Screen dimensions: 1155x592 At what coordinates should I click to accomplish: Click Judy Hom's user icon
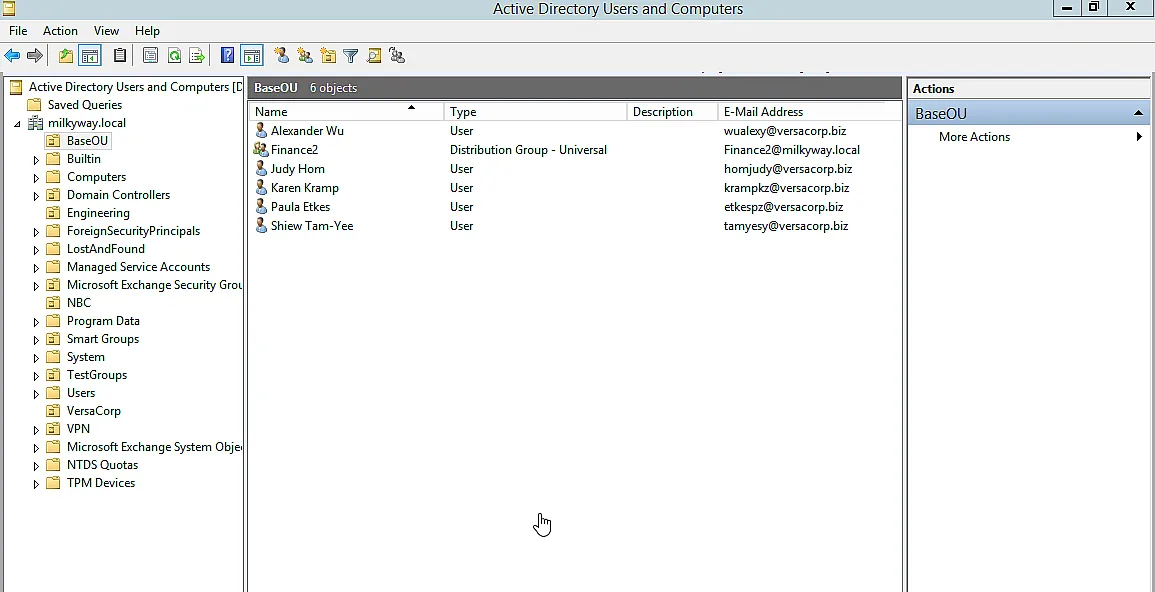(x=261, y=169)
